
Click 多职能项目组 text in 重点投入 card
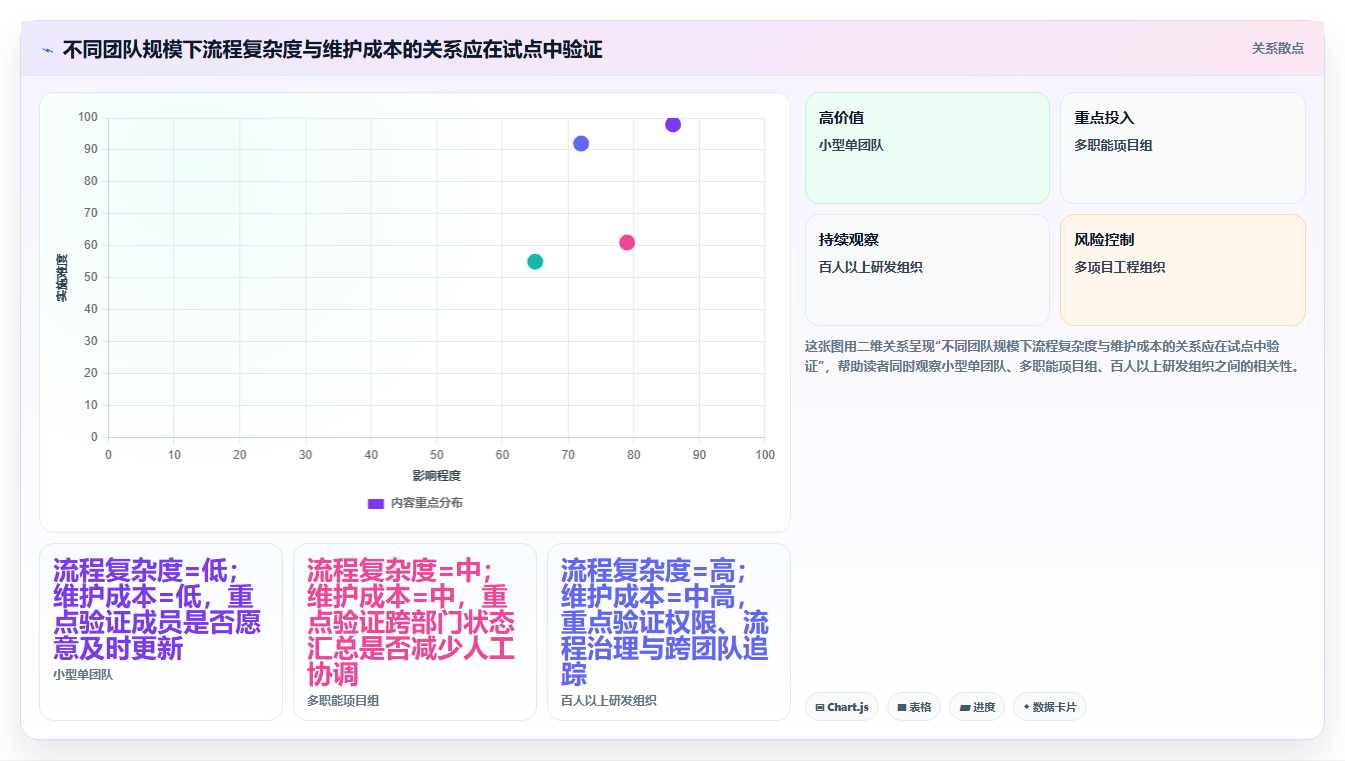pos(1113,145)
